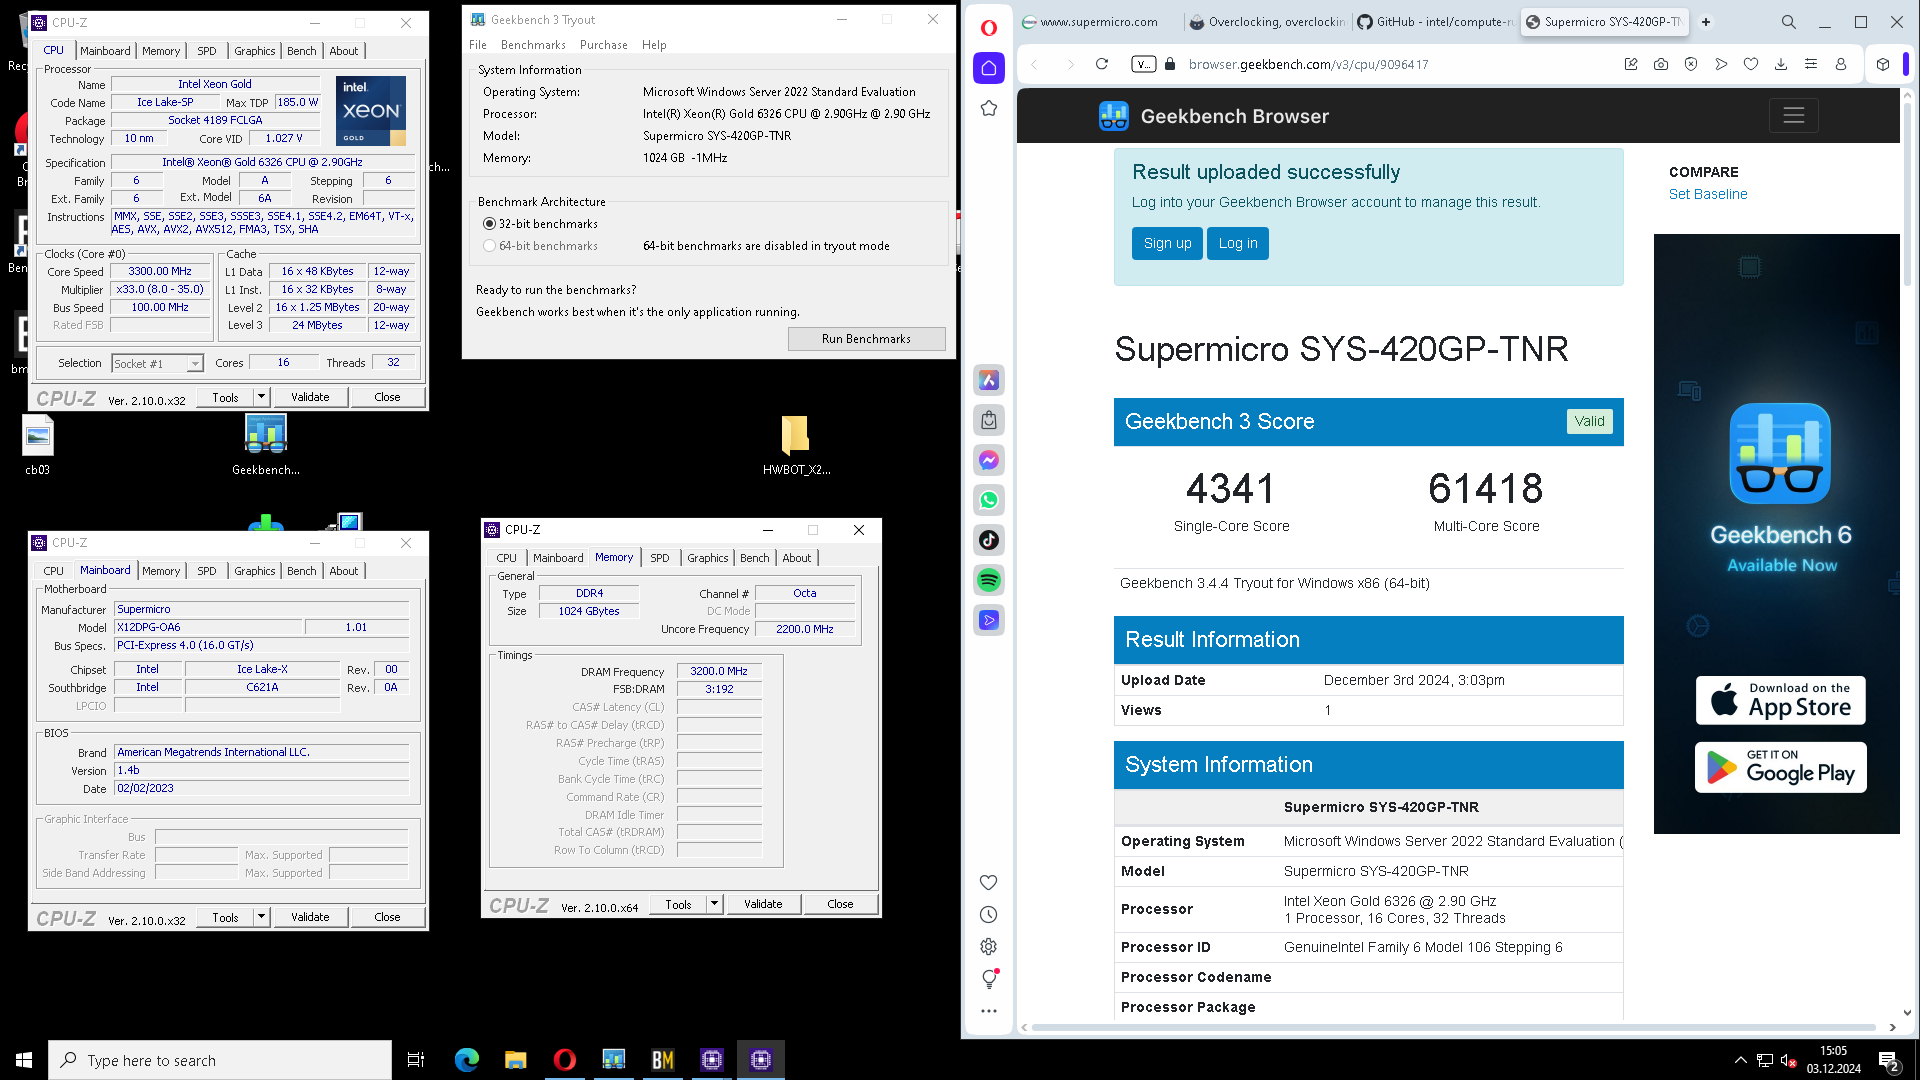Click Windows taskbar search box
1920x1080 pixels.
click(220, 1060)
